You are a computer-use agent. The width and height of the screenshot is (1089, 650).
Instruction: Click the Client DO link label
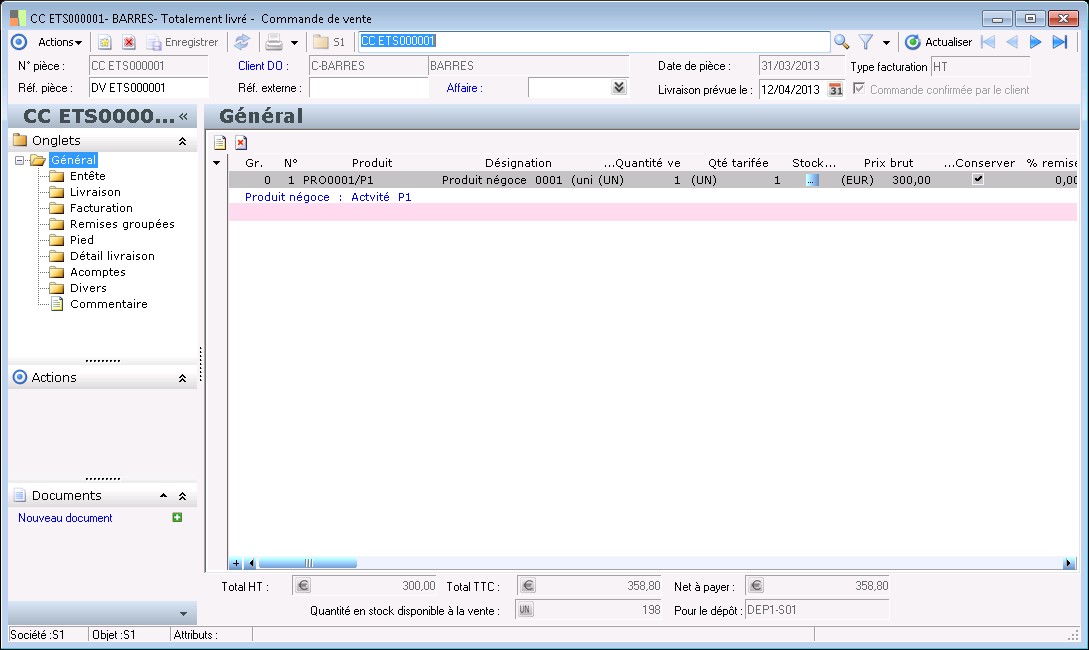pyautogui.click(x=263, y=66)
